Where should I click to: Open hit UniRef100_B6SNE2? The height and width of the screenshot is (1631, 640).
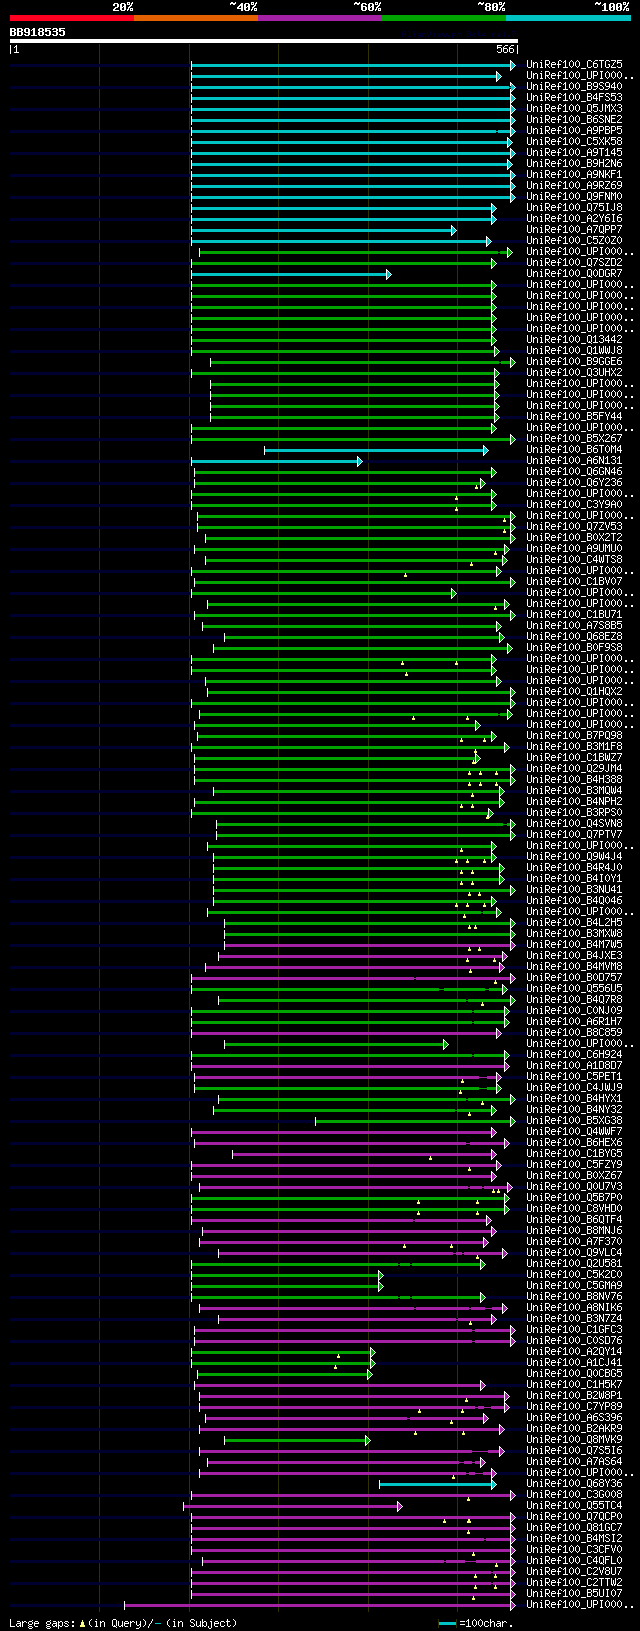click(x=574, y=119)
